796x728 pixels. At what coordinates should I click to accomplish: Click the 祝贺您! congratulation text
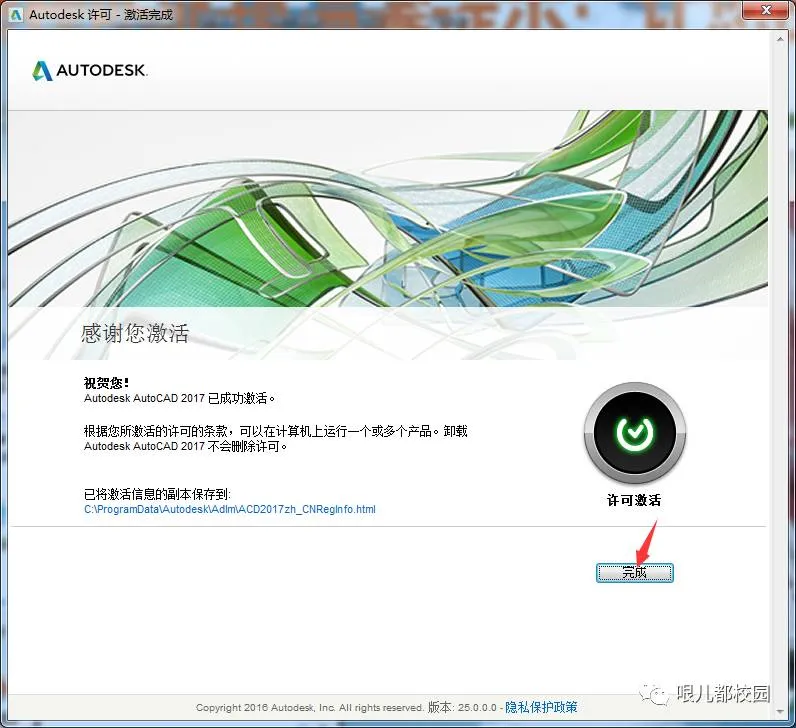pos(107,383)
